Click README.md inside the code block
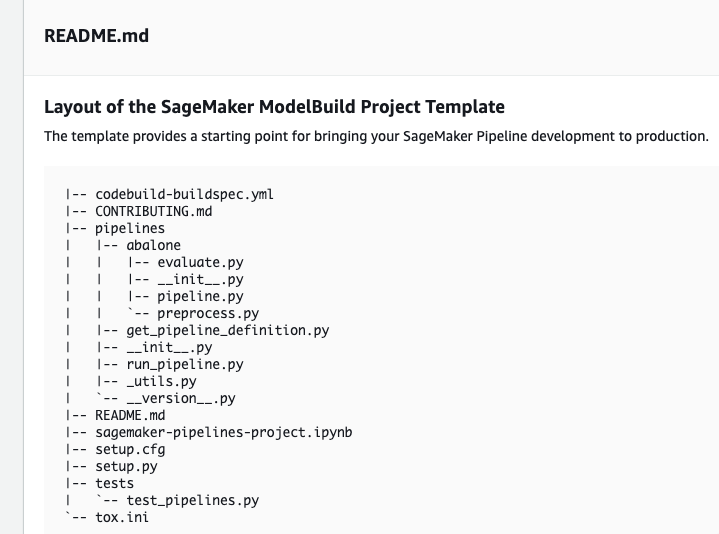This screenshot has width=719, height=534. pyautogui.click(x=130, y=415)
